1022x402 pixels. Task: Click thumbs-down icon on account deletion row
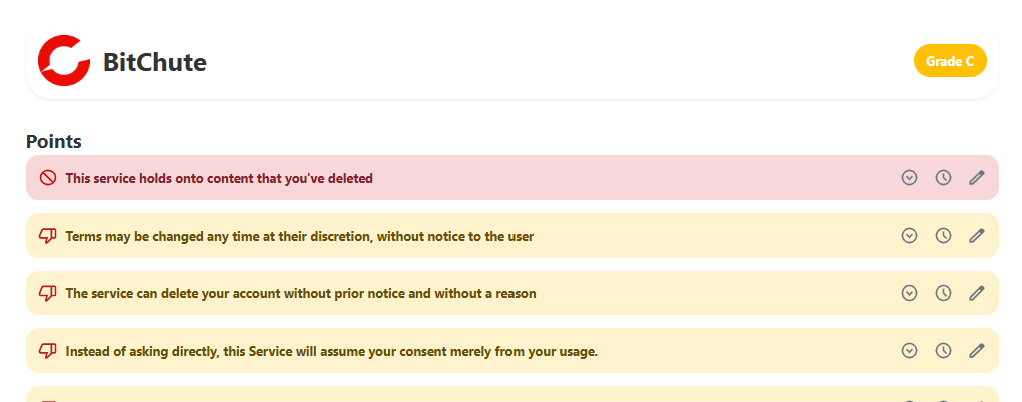[47, 294]
